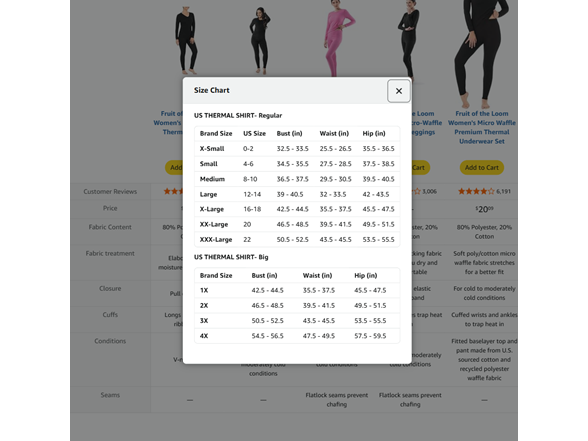The width and height of the screenshot is (588, 441).
Task: Click the partially hidden Add to Cart button at left
Action: pos(174,168)
